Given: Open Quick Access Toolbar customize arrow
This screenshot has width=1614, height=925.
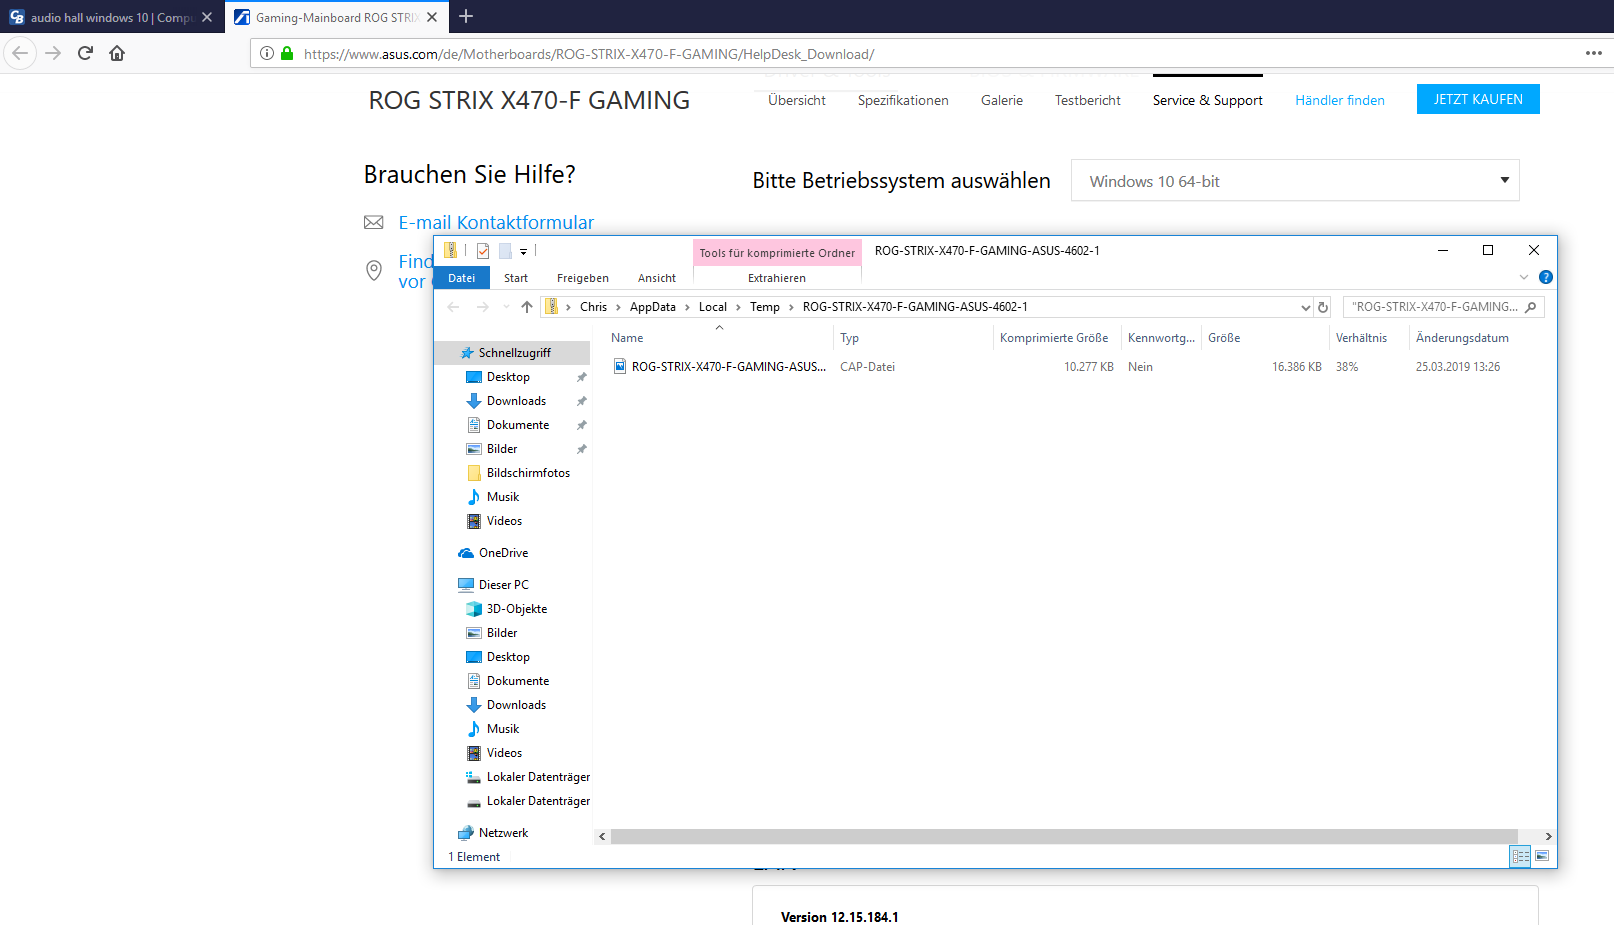Looking at the screenshot, I should click(x=523, y=252).
